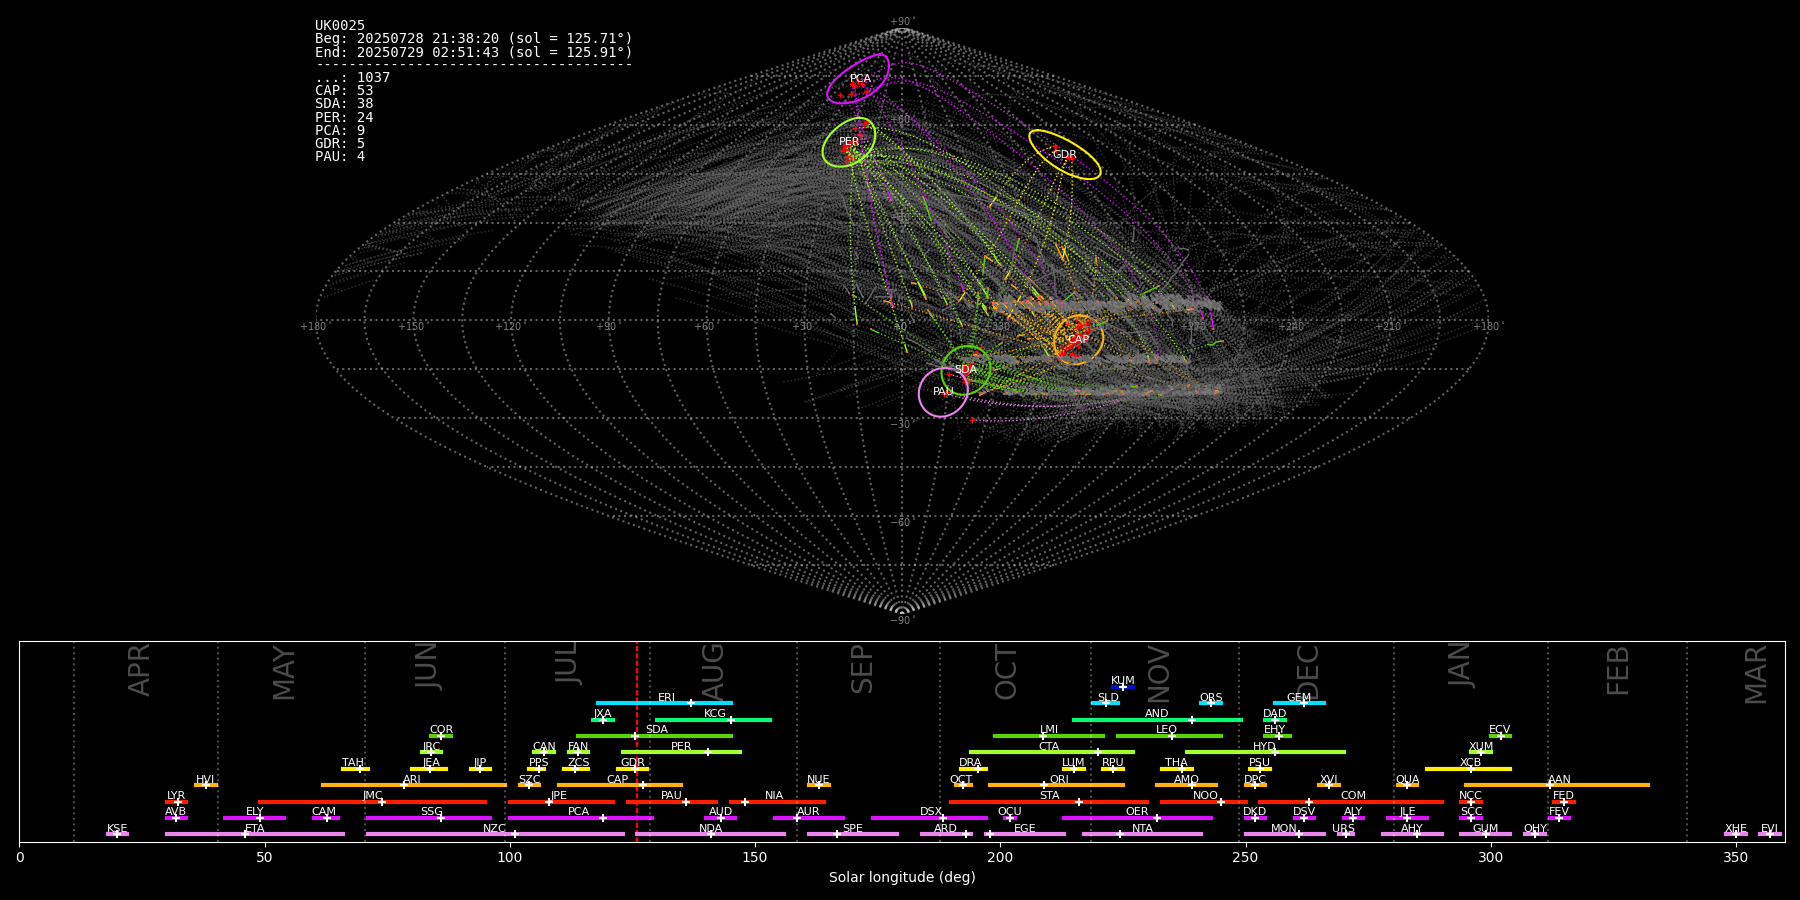Image resolution: width=1800 pixels, height=900 pixels.
Task: Click the green PER radiant ellipse on sky map
Action: [849, 142]
